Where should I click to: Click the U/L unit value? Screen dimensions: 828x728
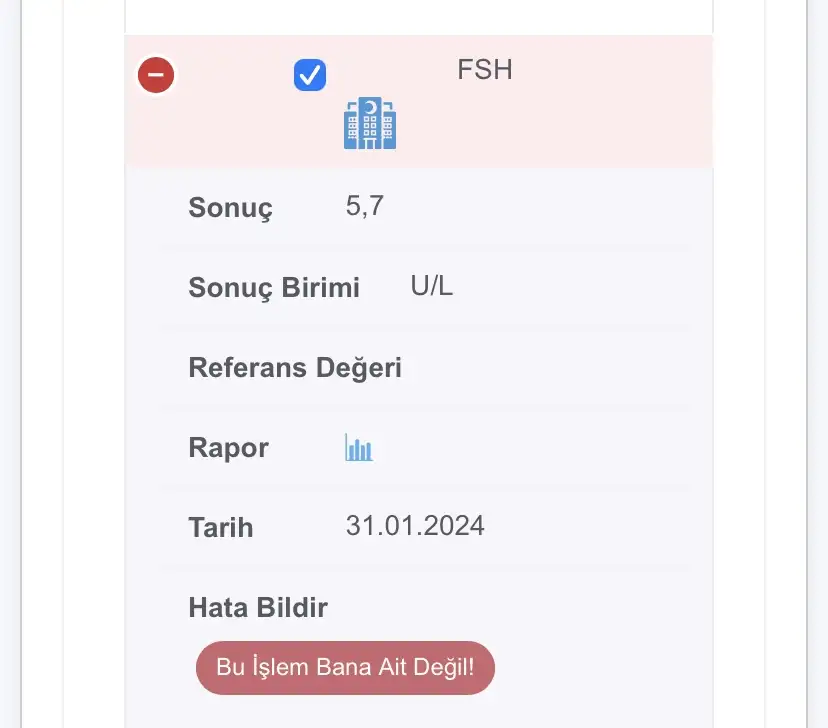(432, 286)
